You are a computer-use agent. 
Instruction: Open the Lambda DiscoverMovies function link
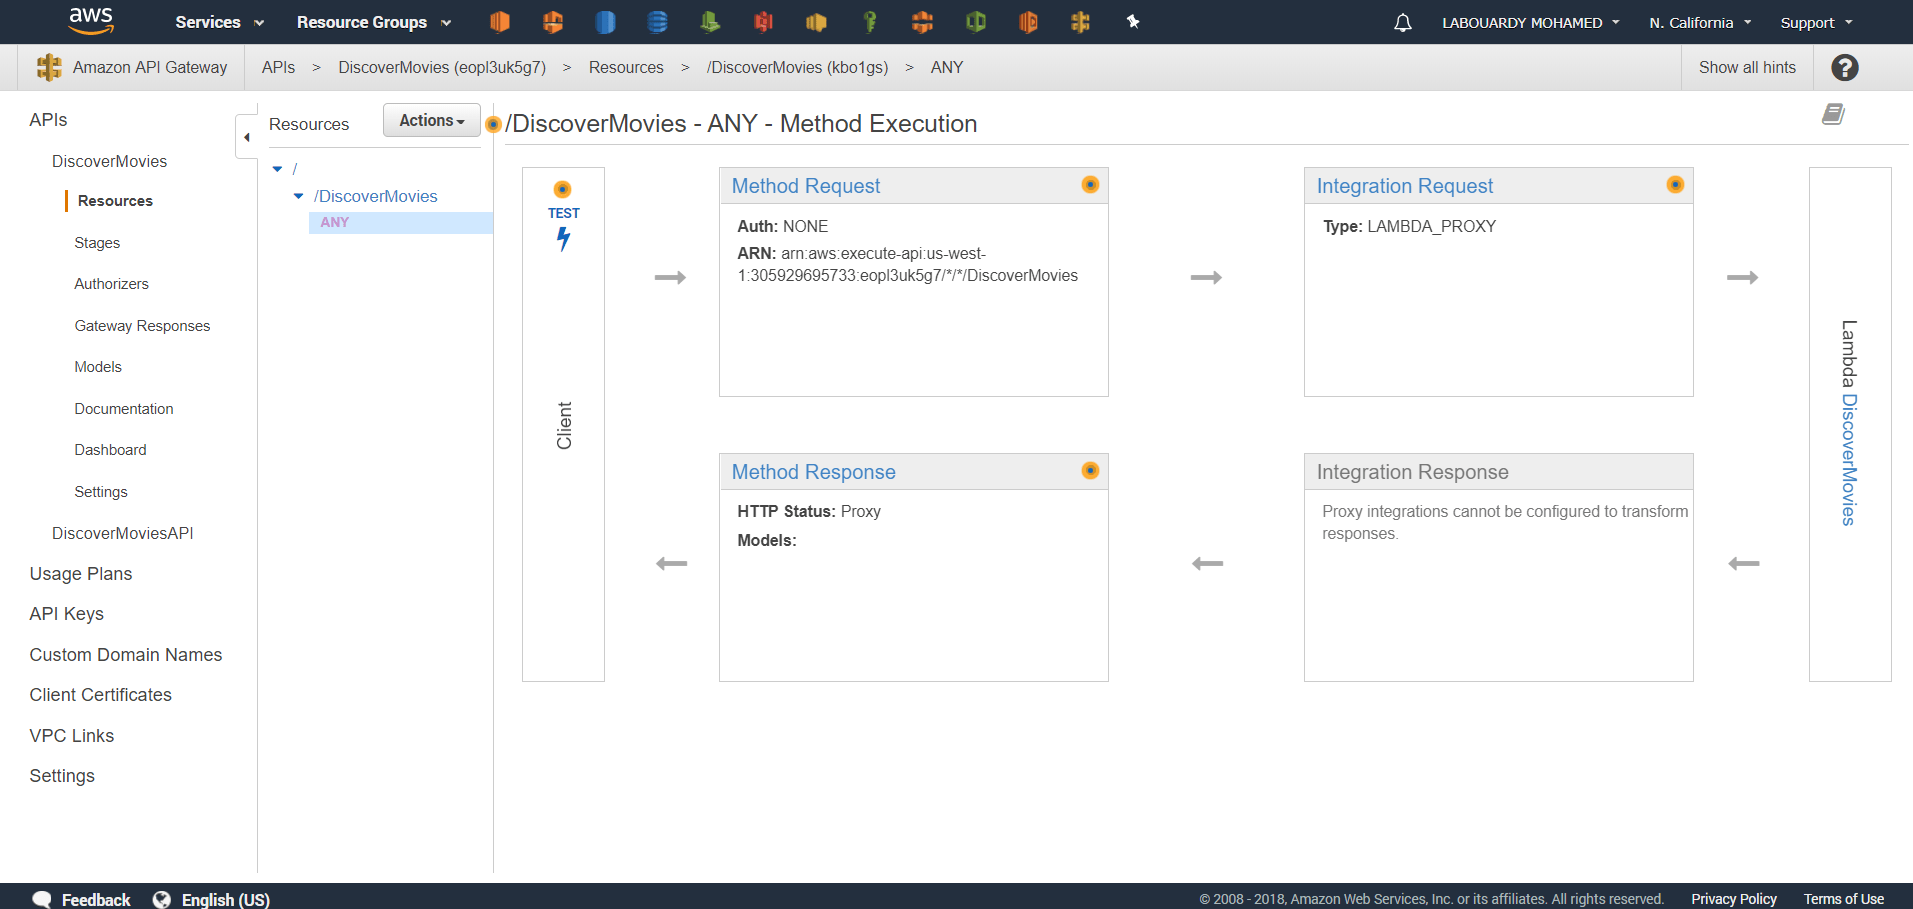1849,460
